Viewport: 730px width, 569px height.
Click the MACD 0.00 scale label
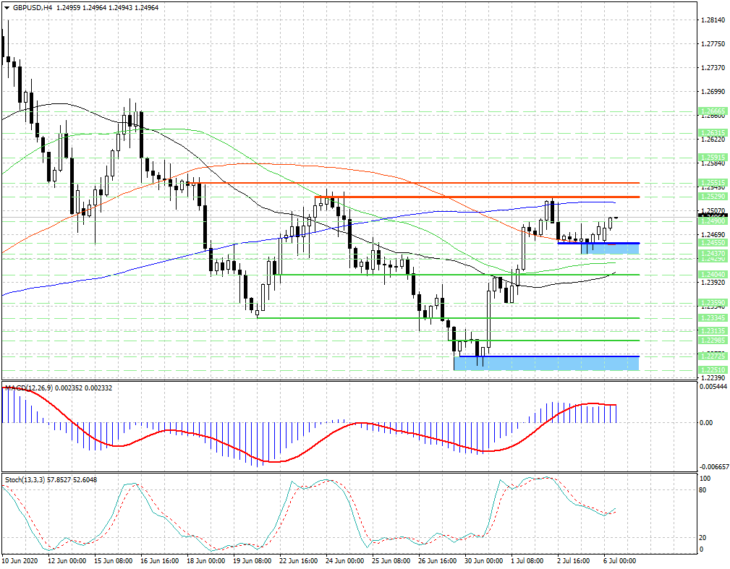pos(706,423)
